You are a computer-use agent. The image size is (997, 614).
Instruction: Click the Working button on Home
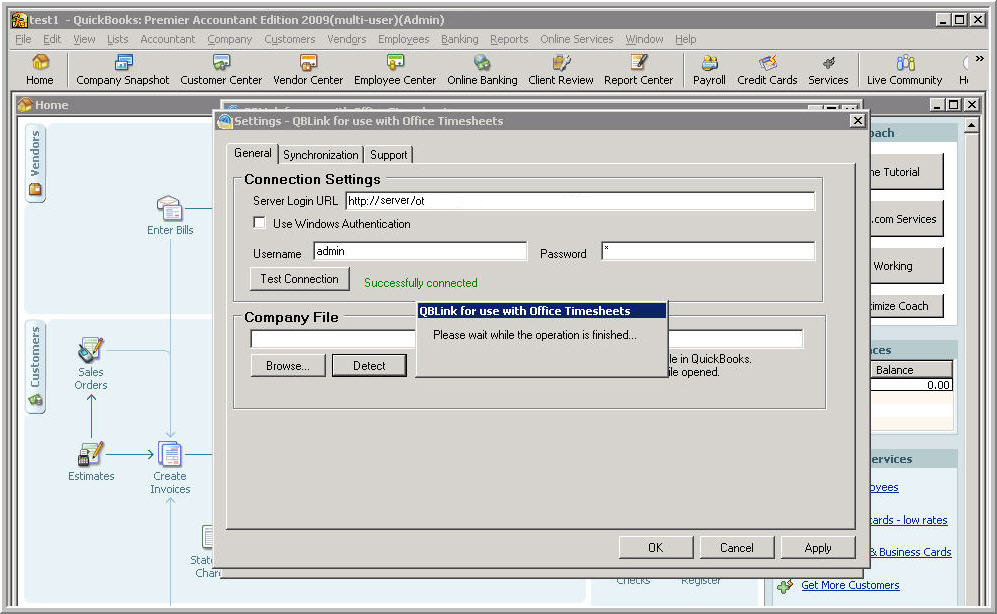[906, 266]
